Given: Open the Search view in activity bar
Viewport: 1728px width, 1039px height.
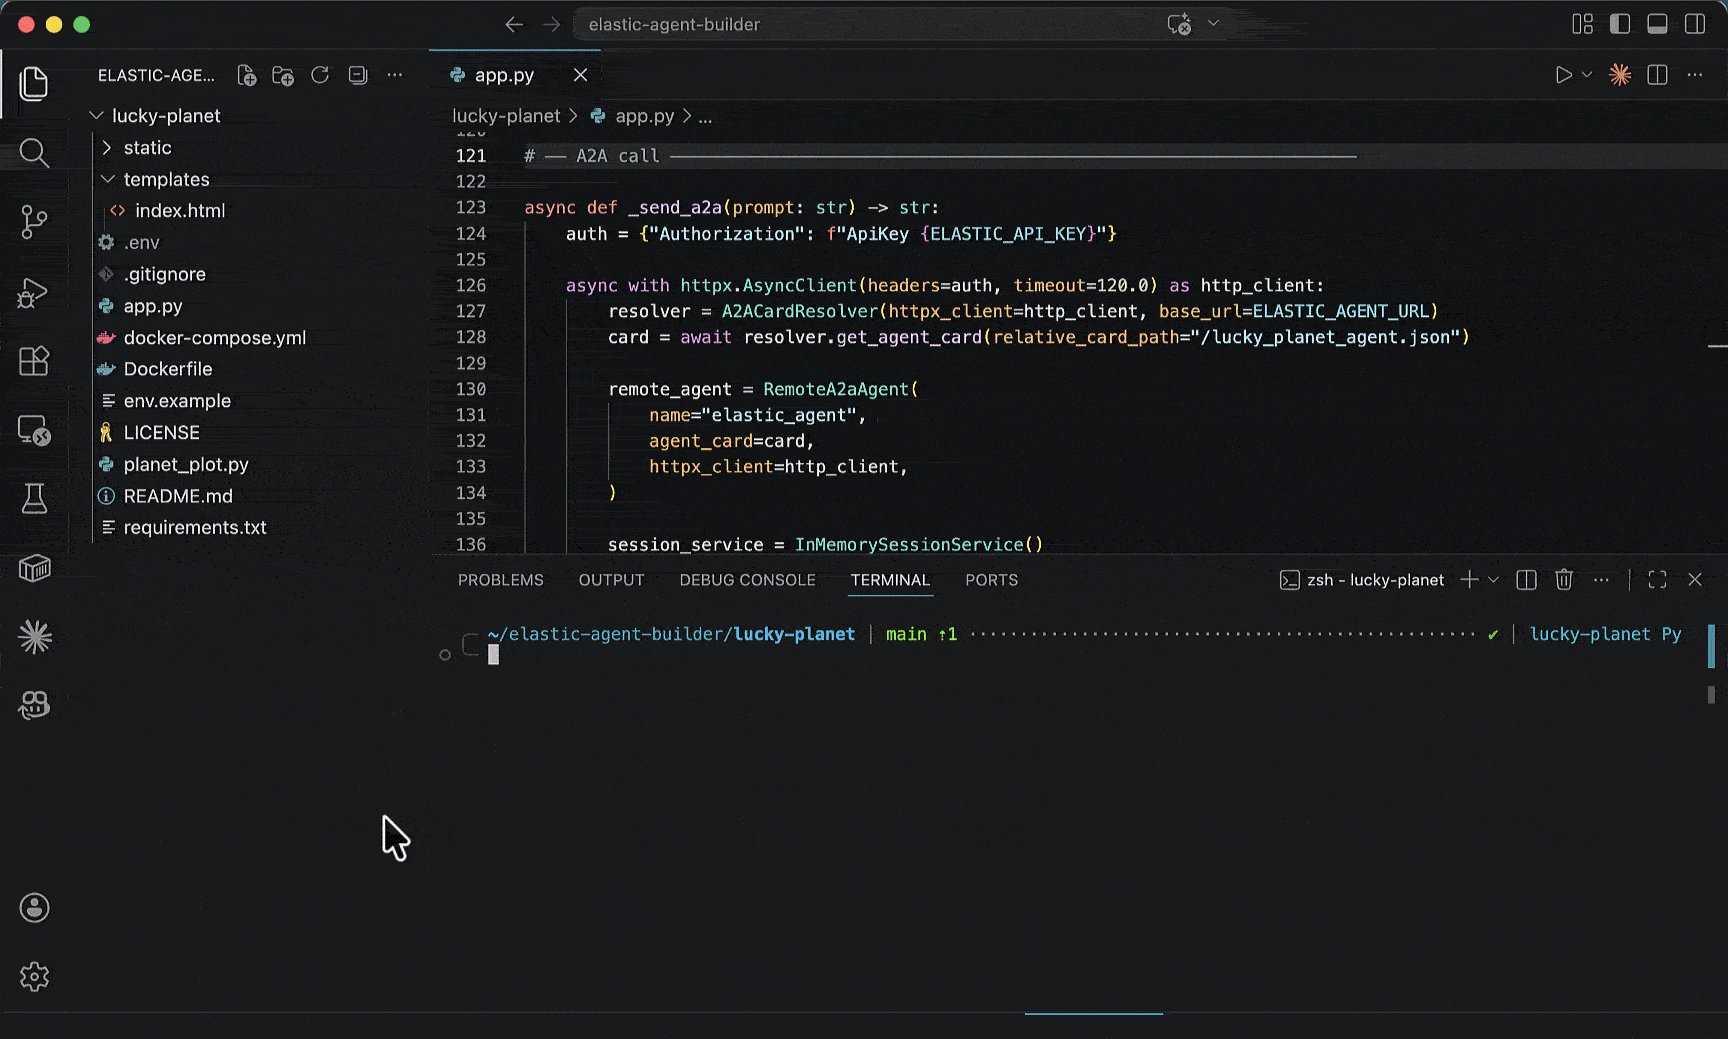Looking at the screenshot, I should 34,153.
